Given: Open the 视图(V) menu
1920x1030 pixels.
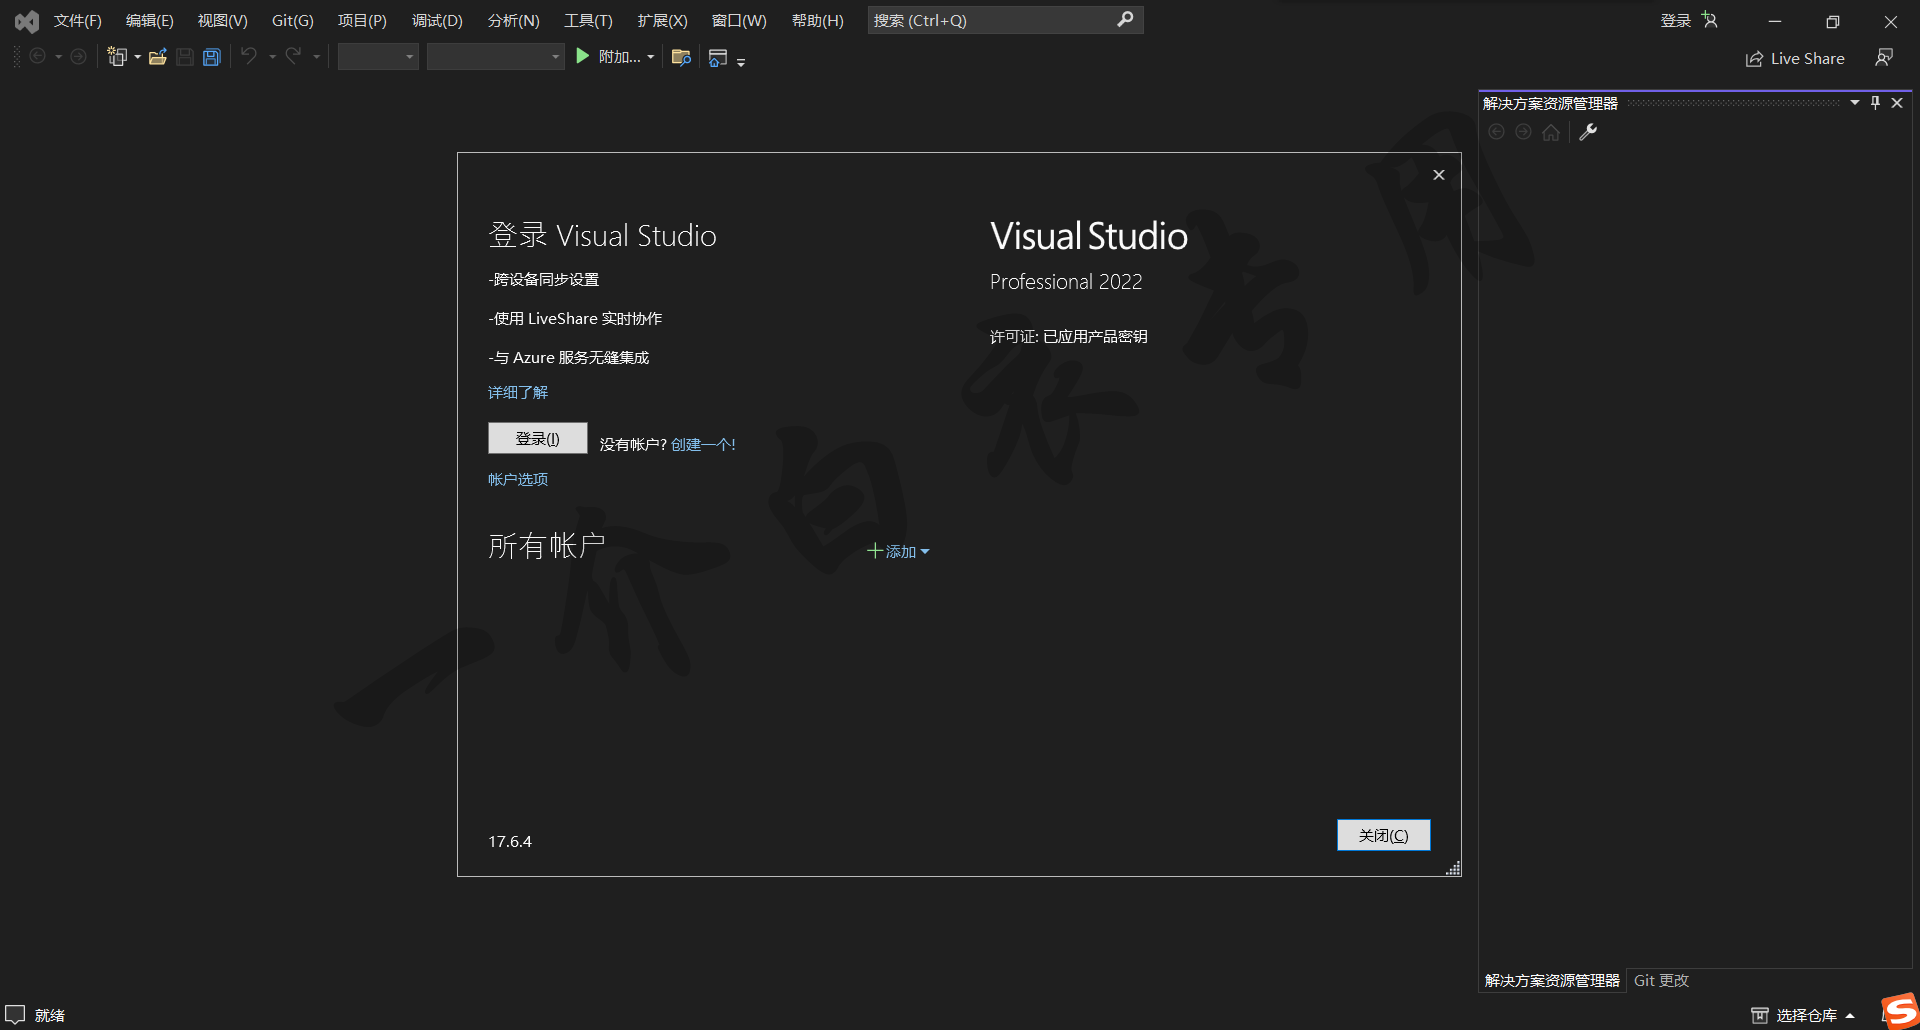Looking at the screenshot, I should click(222, 20).
